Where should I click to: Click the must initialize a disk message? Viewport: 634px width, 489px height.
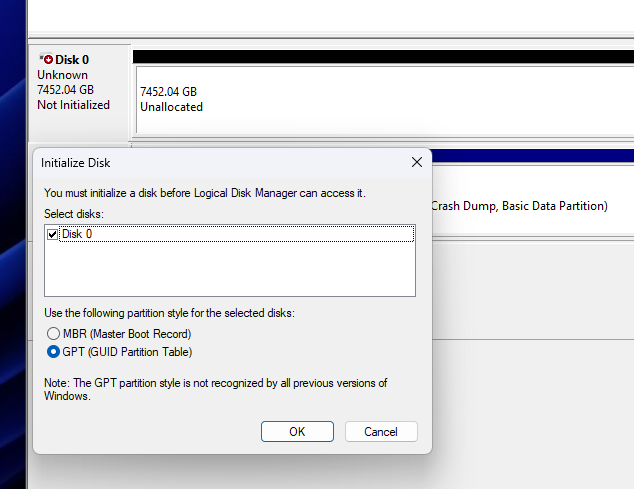[205, 192]
